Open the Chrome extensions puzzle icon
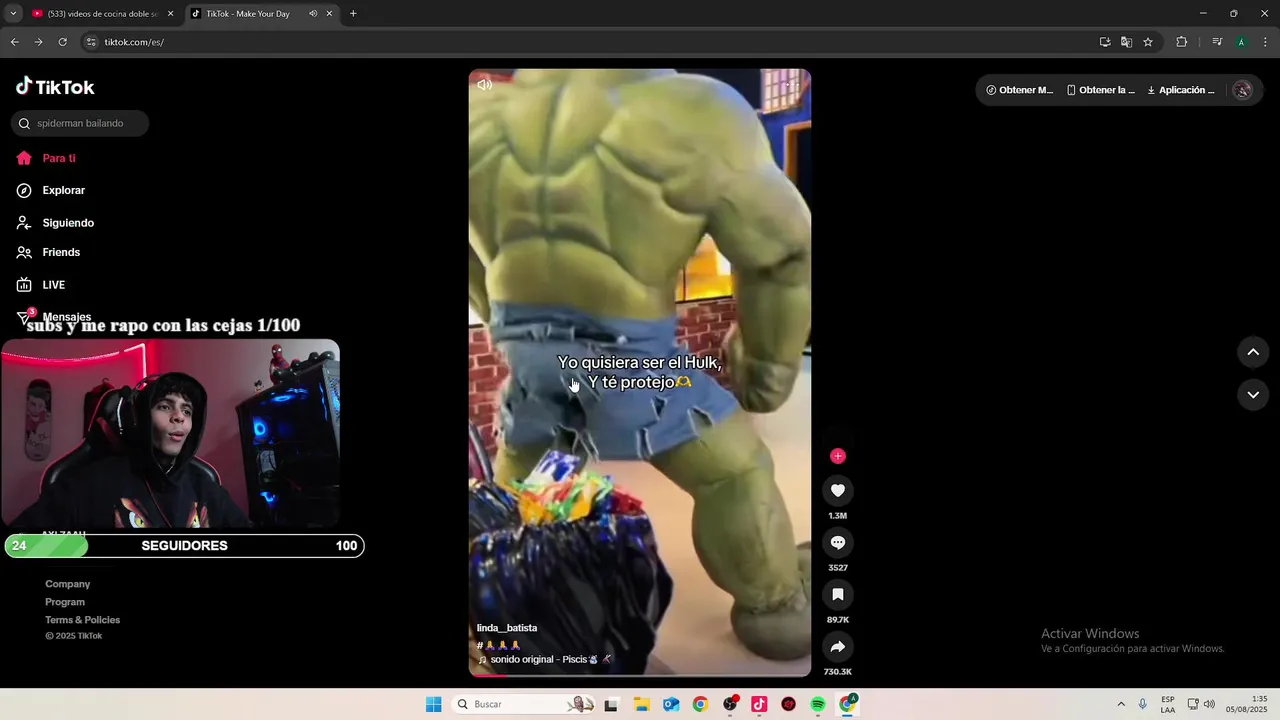 pyautogui.click(x=1181, y=42)
